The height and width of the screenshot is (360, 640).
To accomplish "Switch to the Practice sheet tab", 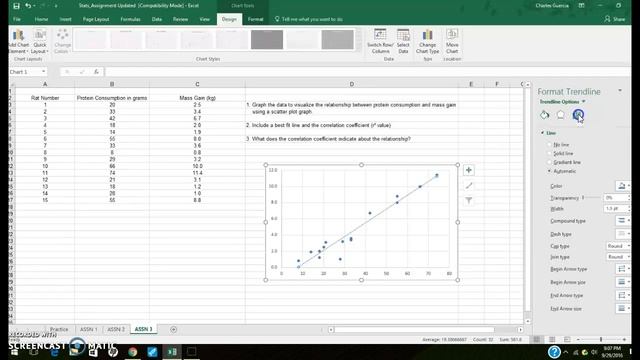I will coord(59,329).
